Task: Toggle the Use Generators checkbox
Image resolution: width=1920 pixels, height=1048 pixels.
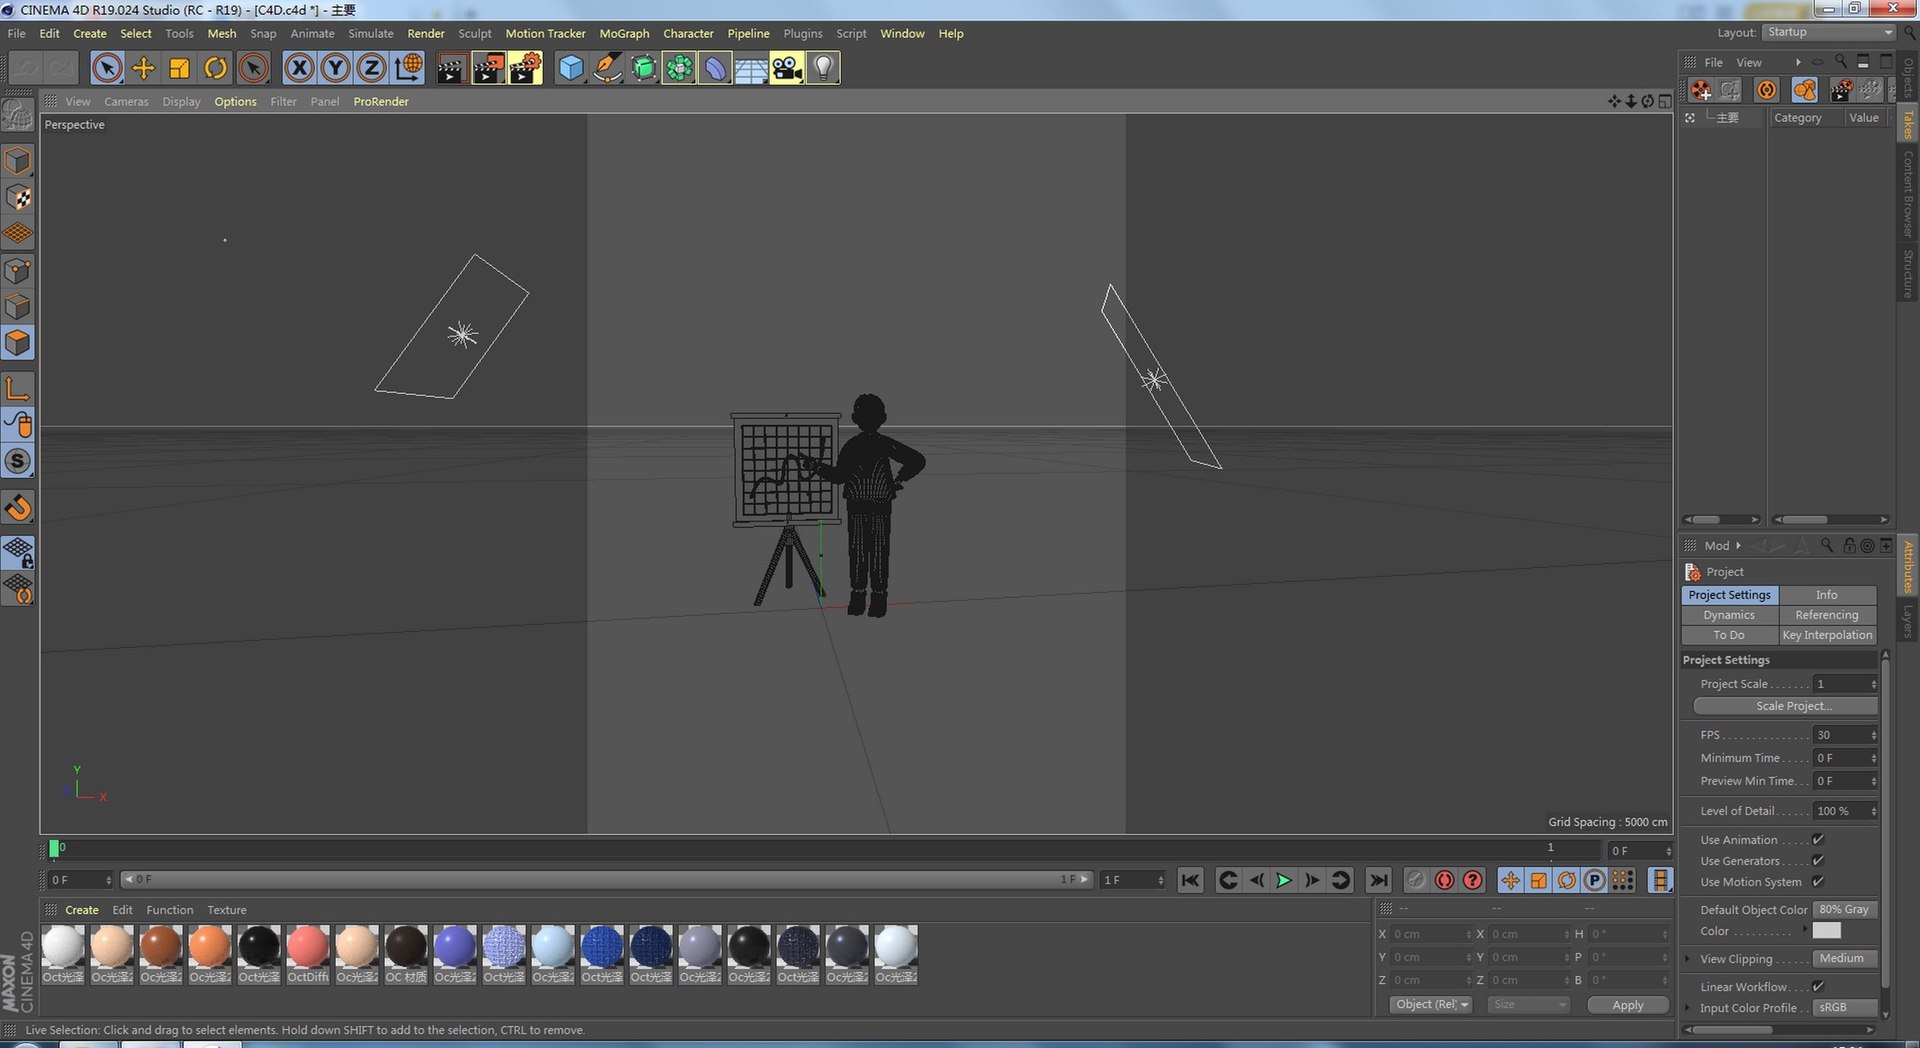Action: pos(1818,861)
